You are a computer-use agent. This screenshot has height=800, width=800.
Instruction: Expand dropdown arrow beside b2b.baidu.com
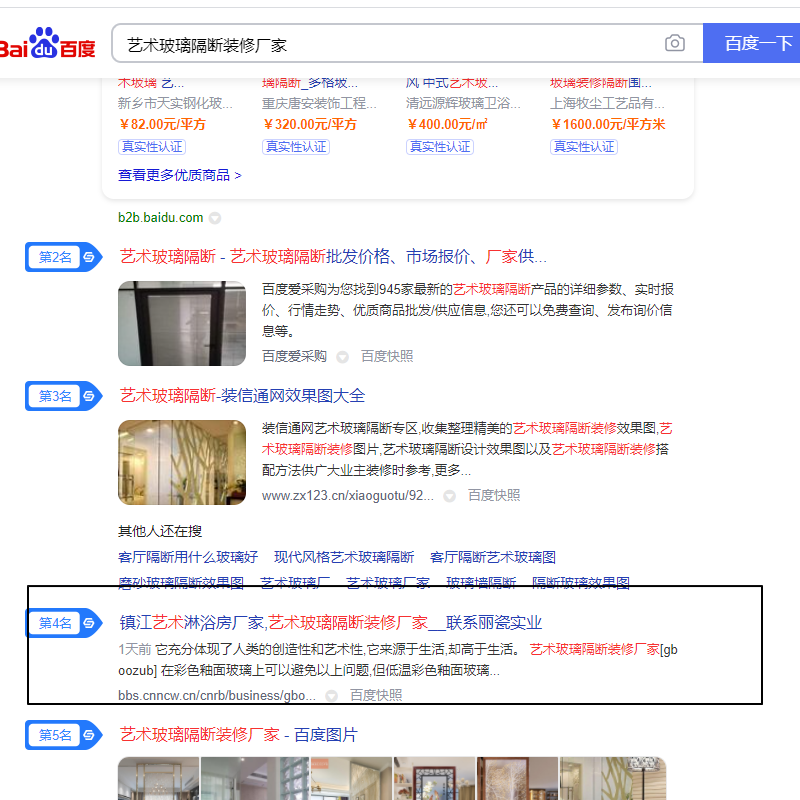[x=215, y=218]
